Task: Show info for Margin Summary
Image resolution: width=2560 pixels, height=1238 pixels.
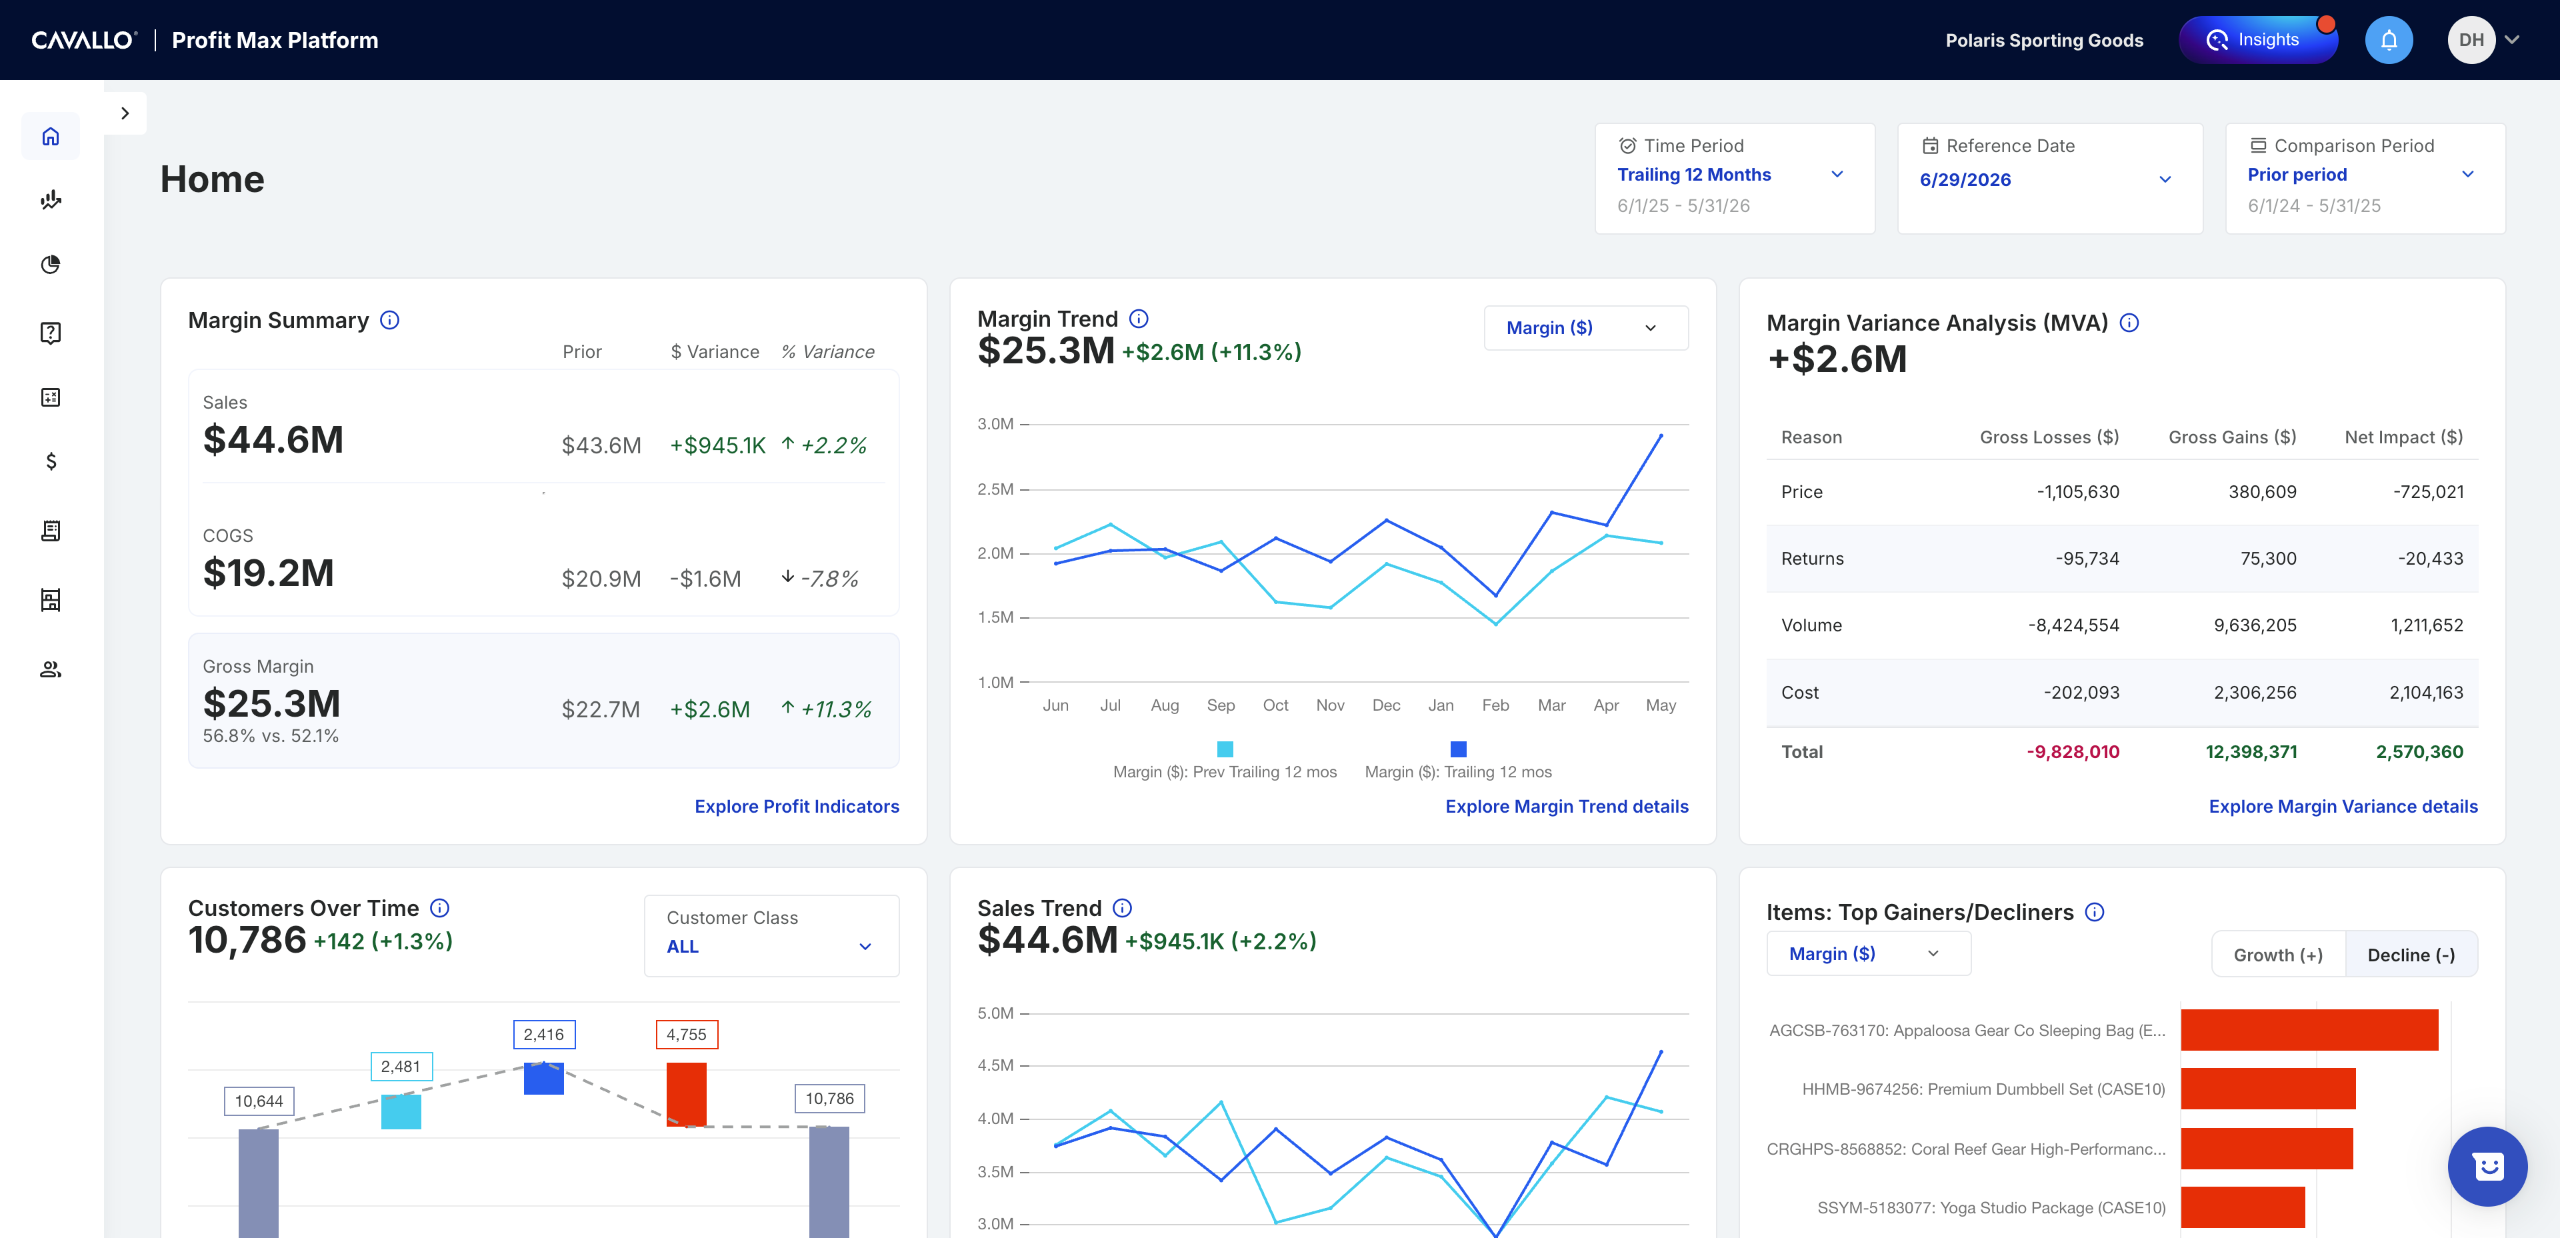Action: tap(390, 320)
